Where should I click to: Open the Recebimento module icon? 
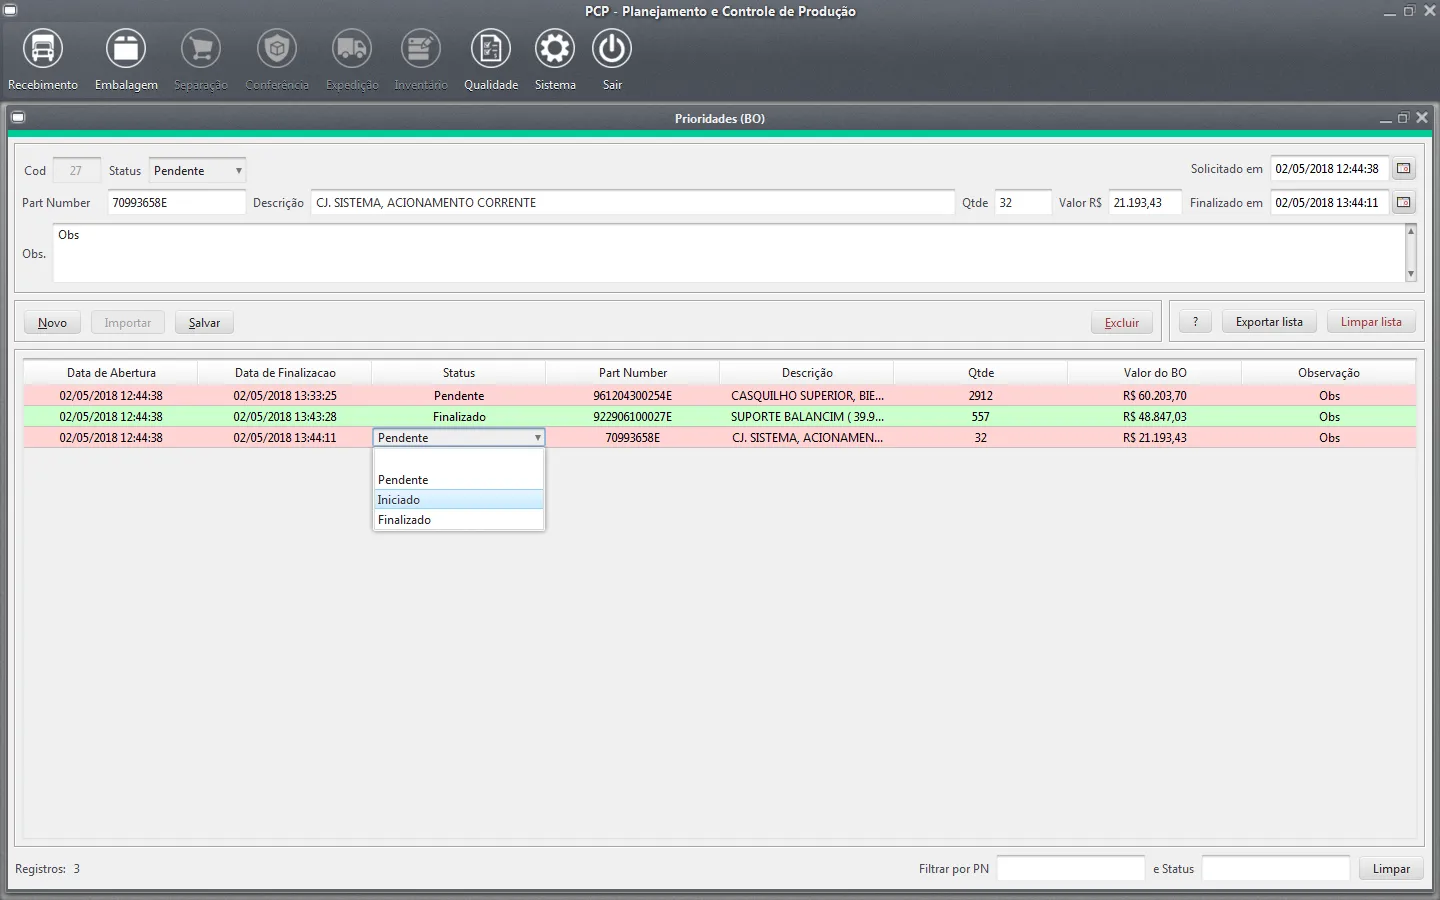click(42, 49)
